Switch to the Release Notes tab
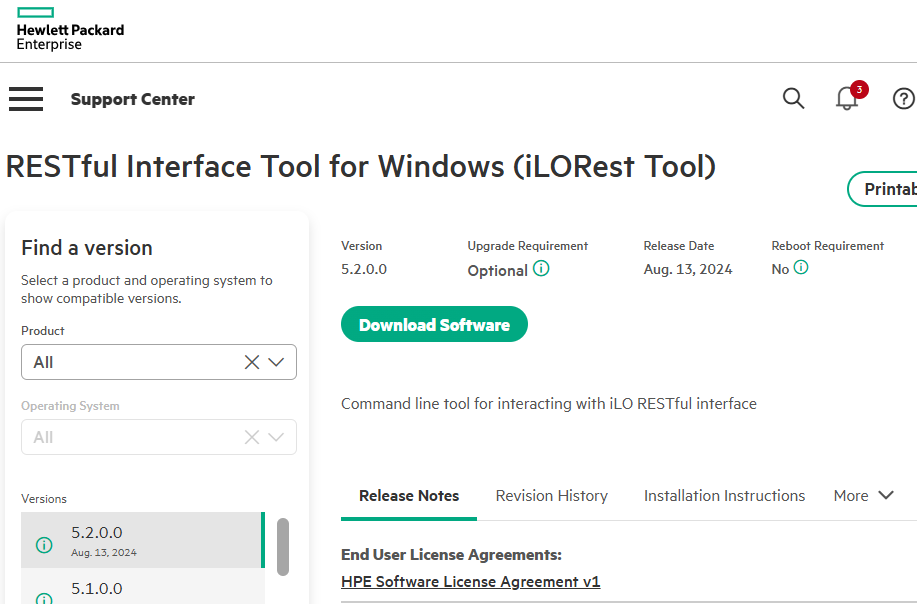Screen dimensions: 917x604 (x=409, y=496)
